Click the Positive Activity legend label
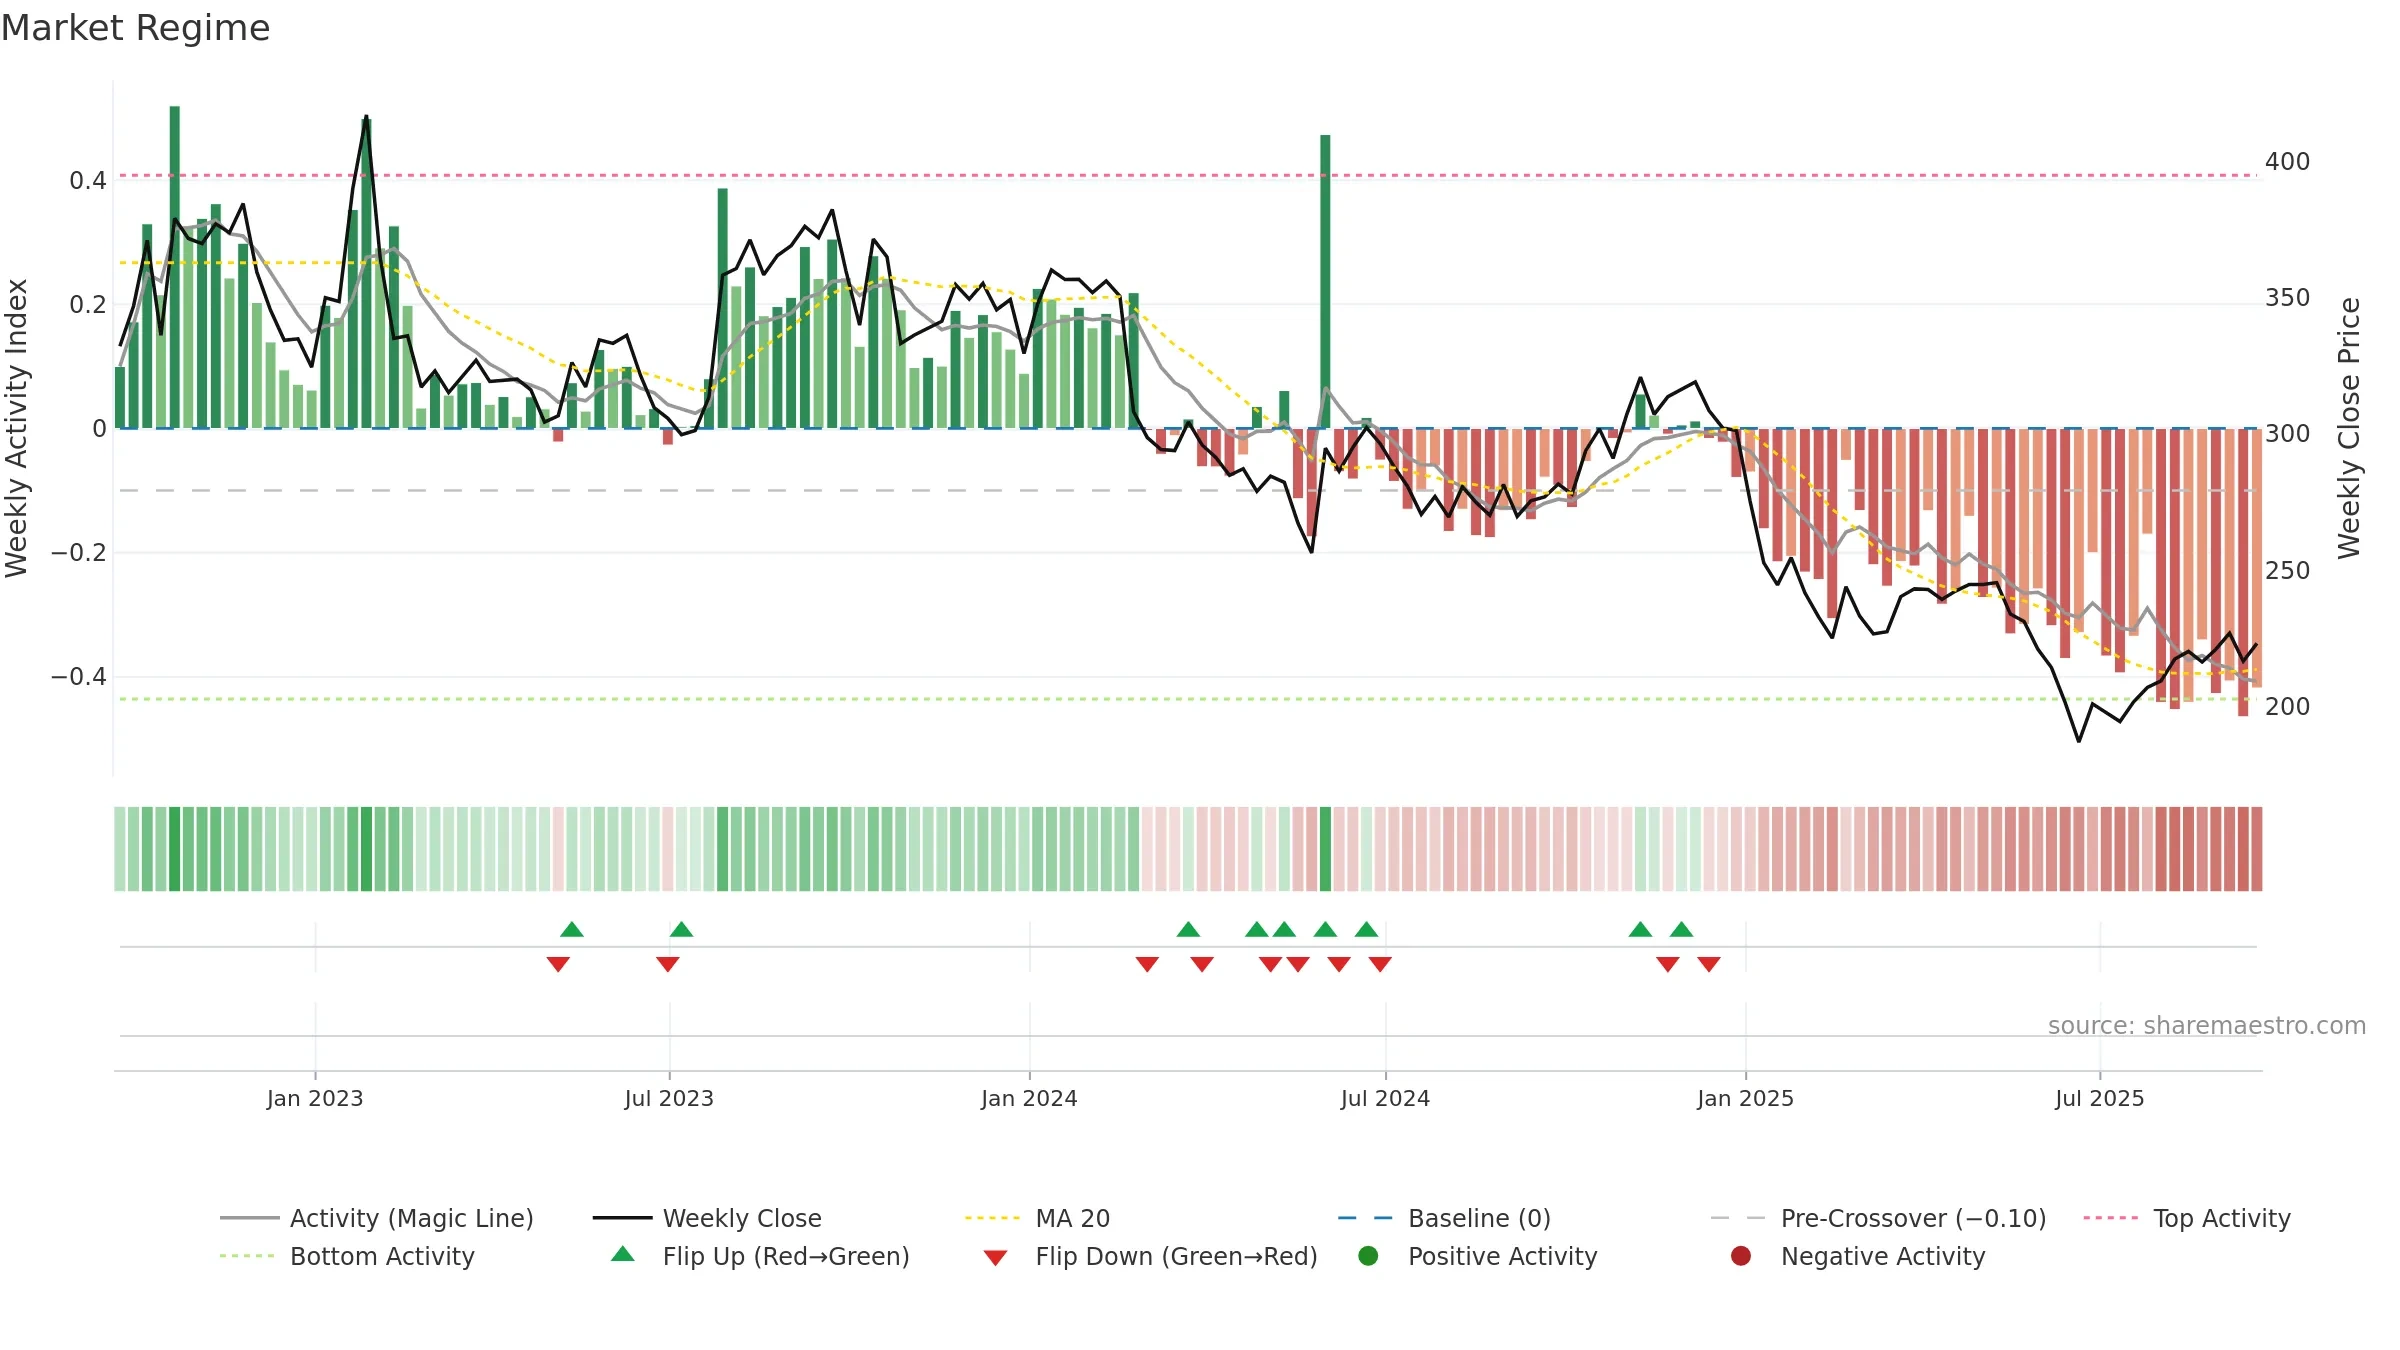 pyautogui.click(x=1502, y=1256)
